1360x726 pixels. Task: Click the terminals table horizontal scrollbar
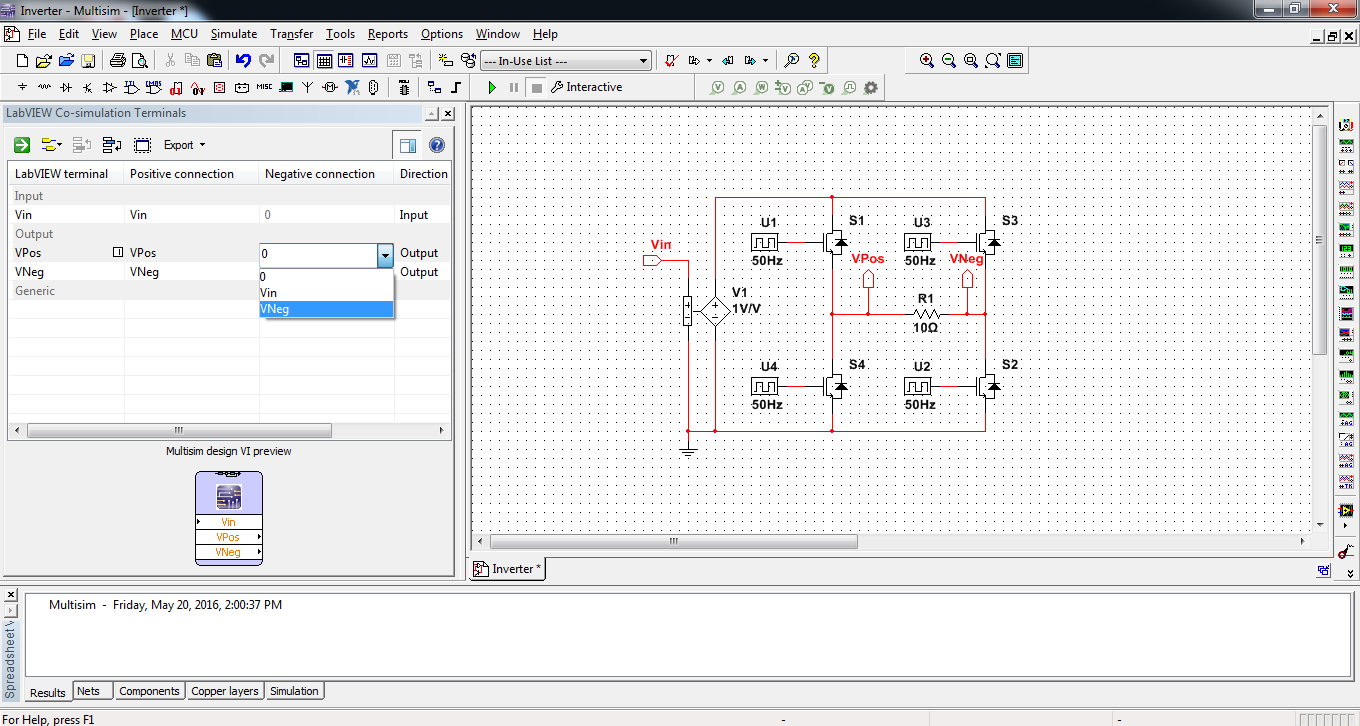(179, 431)
